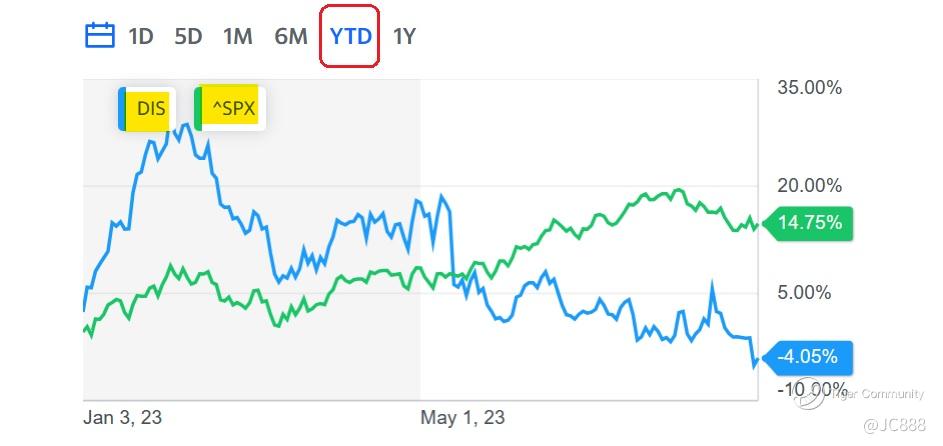The width and height of the screenshot is (943, 446).
Task: Open the calendar date range icon
Action: [x=100, y=36]
